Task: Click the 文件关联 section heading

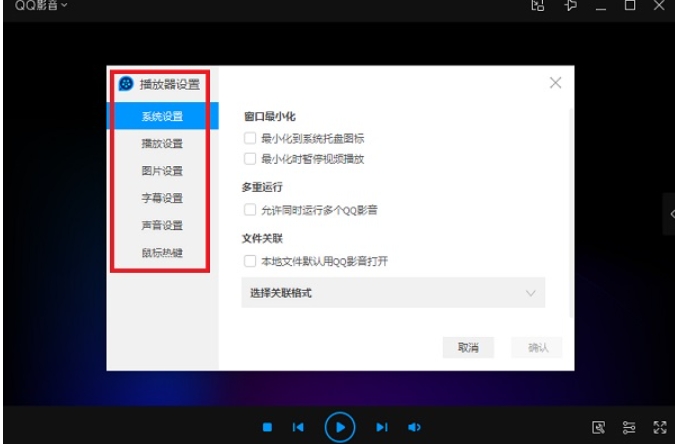Action: pyautogui.click(x=262, y=239)
